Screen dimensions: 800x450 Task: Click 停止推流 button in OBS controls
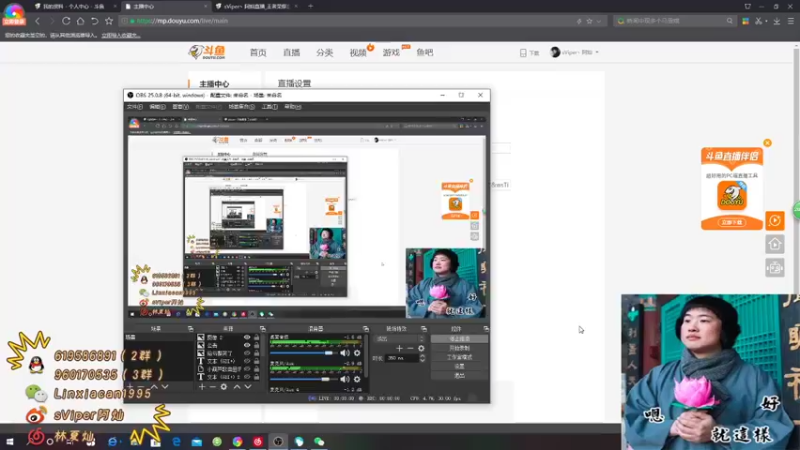point(459,339)
